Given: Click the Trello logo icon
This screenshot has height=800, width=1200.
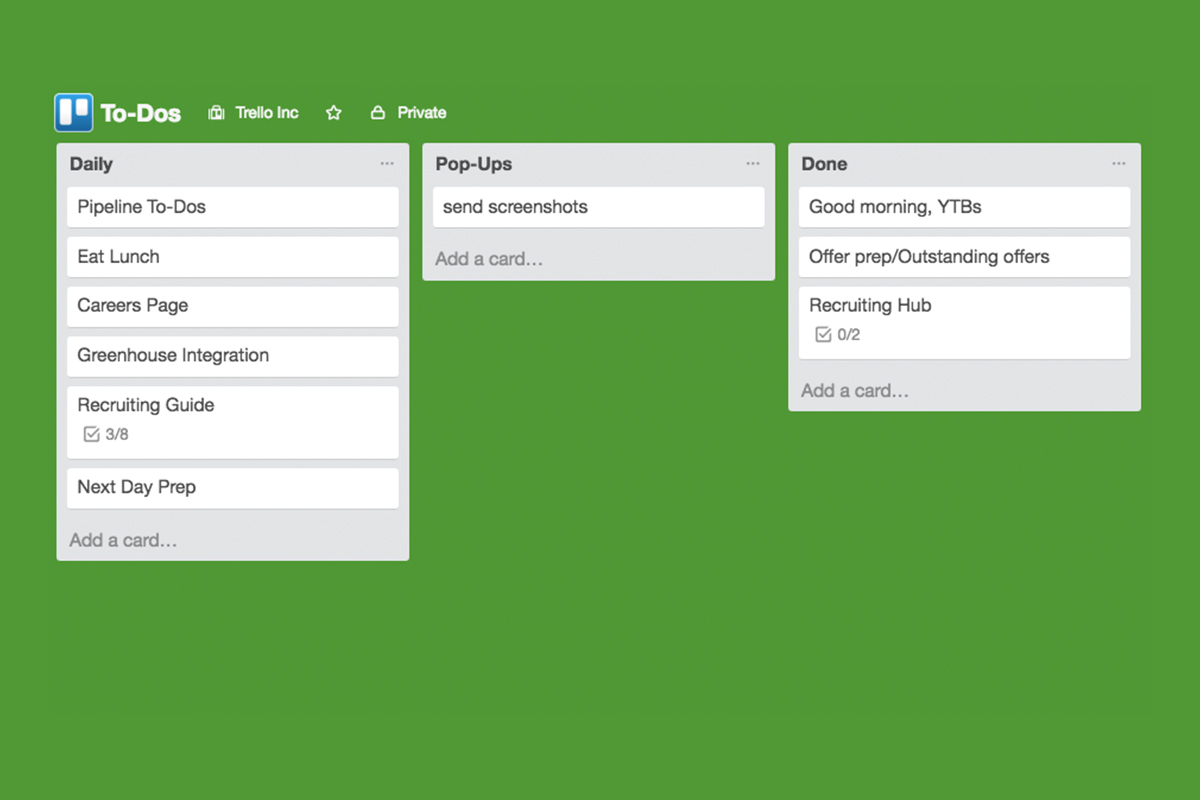Looking at the screenshot, I should pyautogui.click(x=74, y=113).
